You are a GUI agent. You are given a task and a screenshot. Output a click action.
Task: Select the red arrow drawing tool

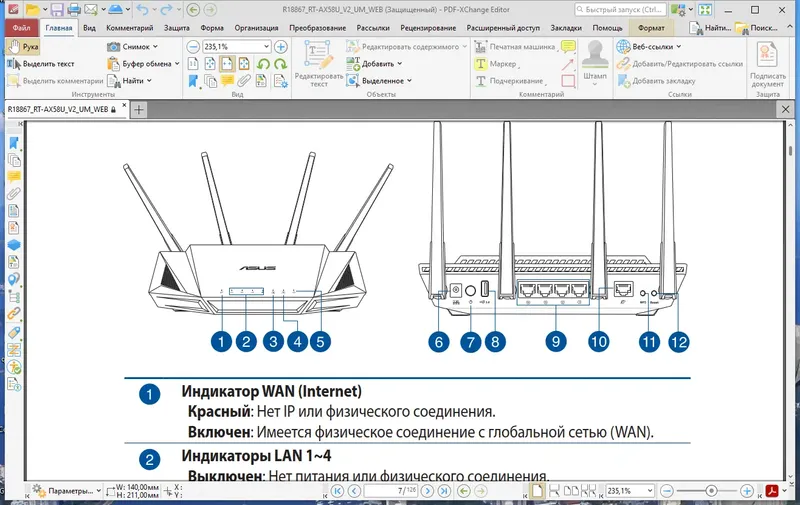click(x=568, y=64)
